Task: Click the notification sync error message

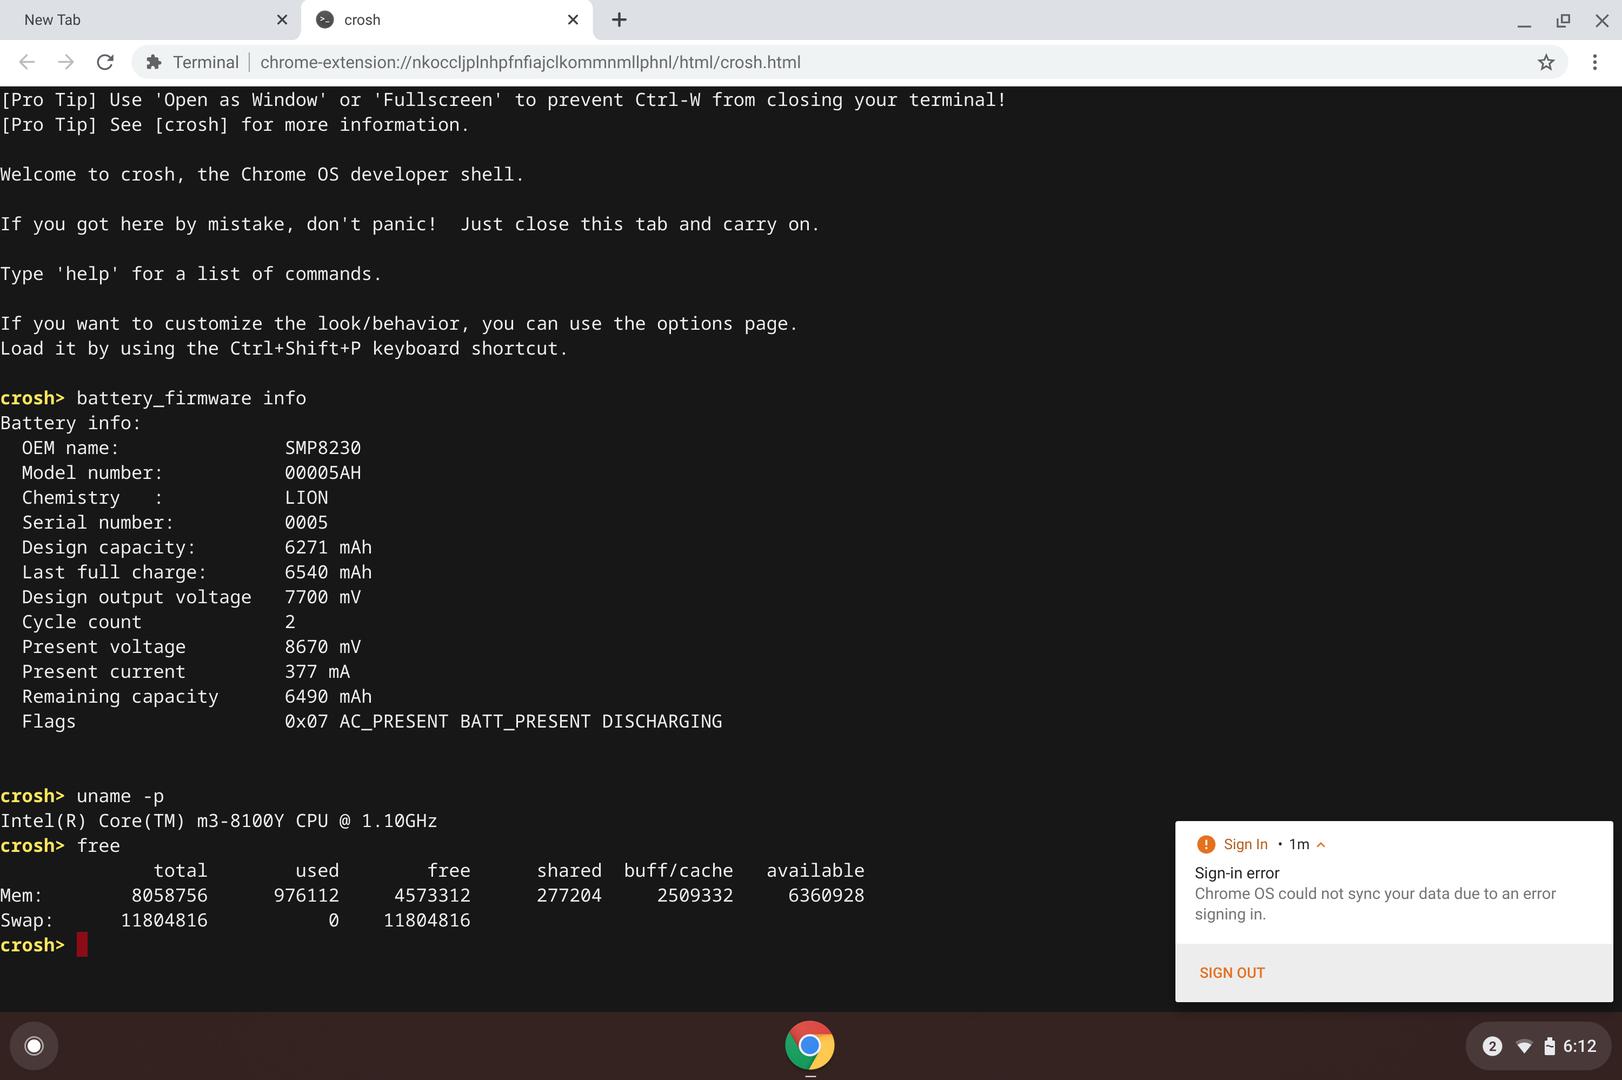Action: [1375, 904]
